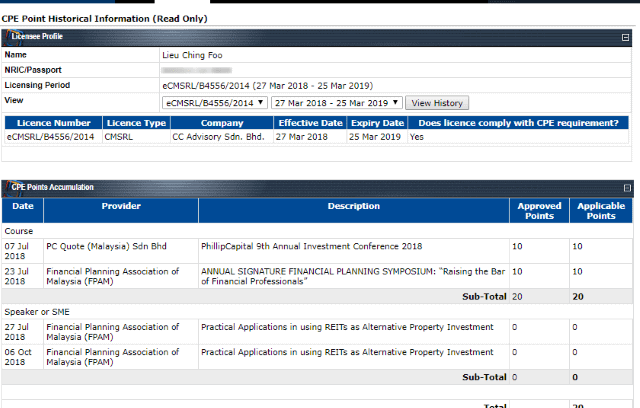This screenshot has width=640, height=408.
Task: Click the REITs description in the 06 Oct row
Action: click(347, 352)
